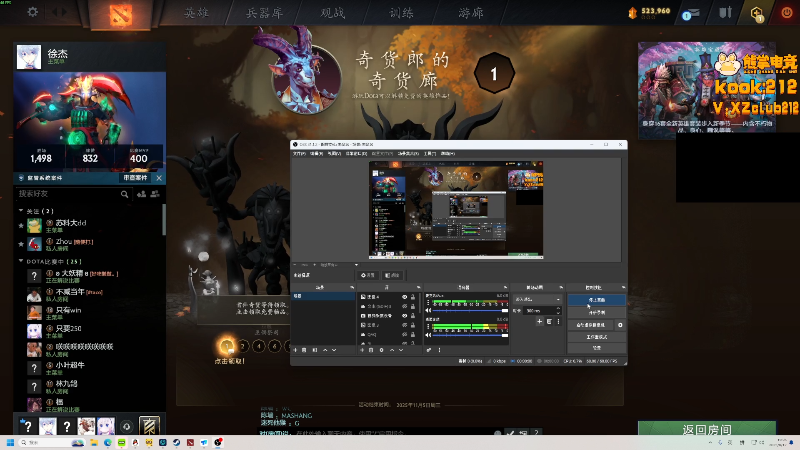
Task: Open the scene transition type dropdown
Action: click(x=538, y=299)
